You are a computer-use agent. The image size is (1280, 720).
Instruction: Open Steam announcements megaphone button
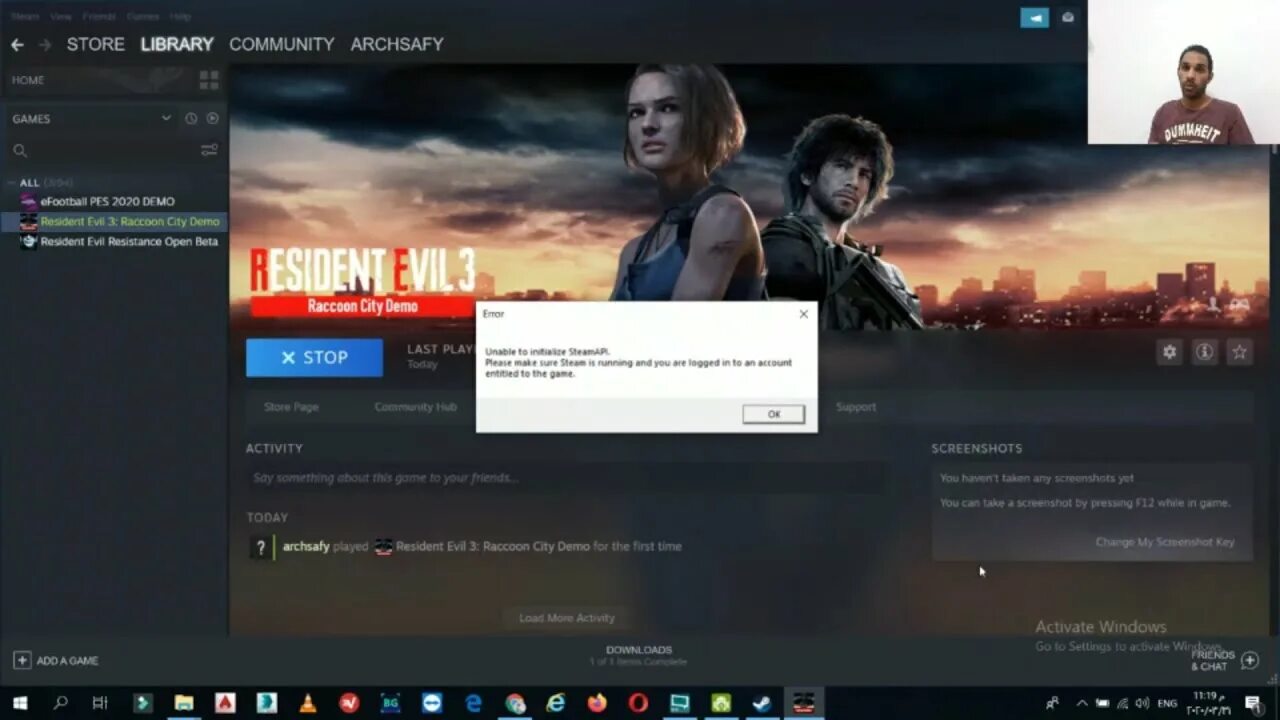point(1034,17)
